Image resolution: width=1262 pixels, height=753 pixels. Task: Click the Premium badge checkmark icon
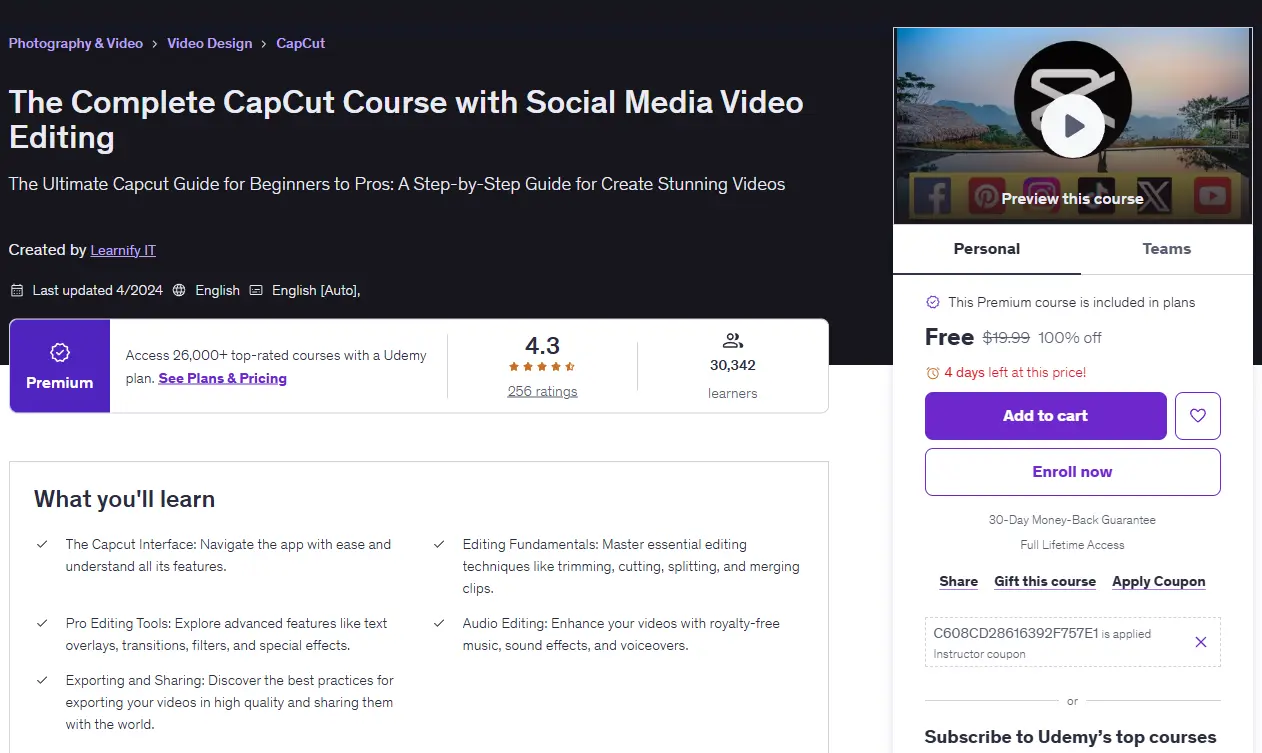point(60,352)
